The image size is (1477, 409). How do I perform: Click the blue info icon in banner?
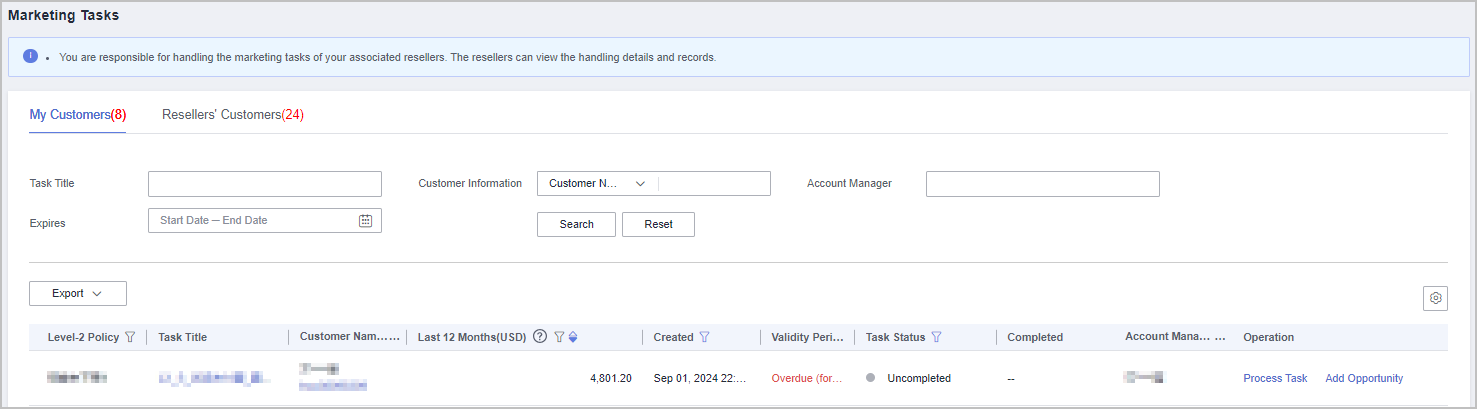[31, 56]
